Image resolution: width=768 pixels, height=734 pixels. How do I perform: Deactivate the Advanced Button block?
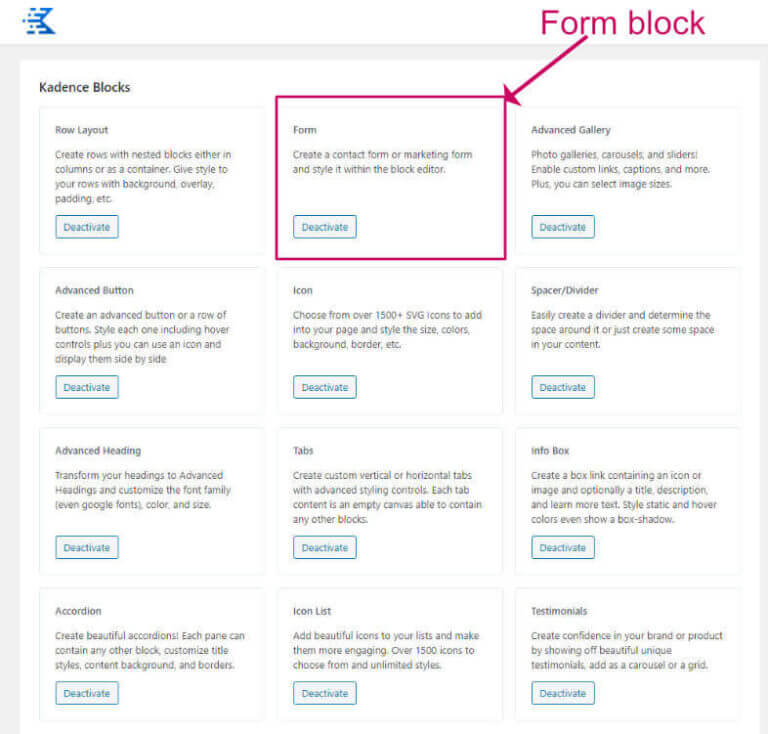pyautogui.click(x=87, y=387)
